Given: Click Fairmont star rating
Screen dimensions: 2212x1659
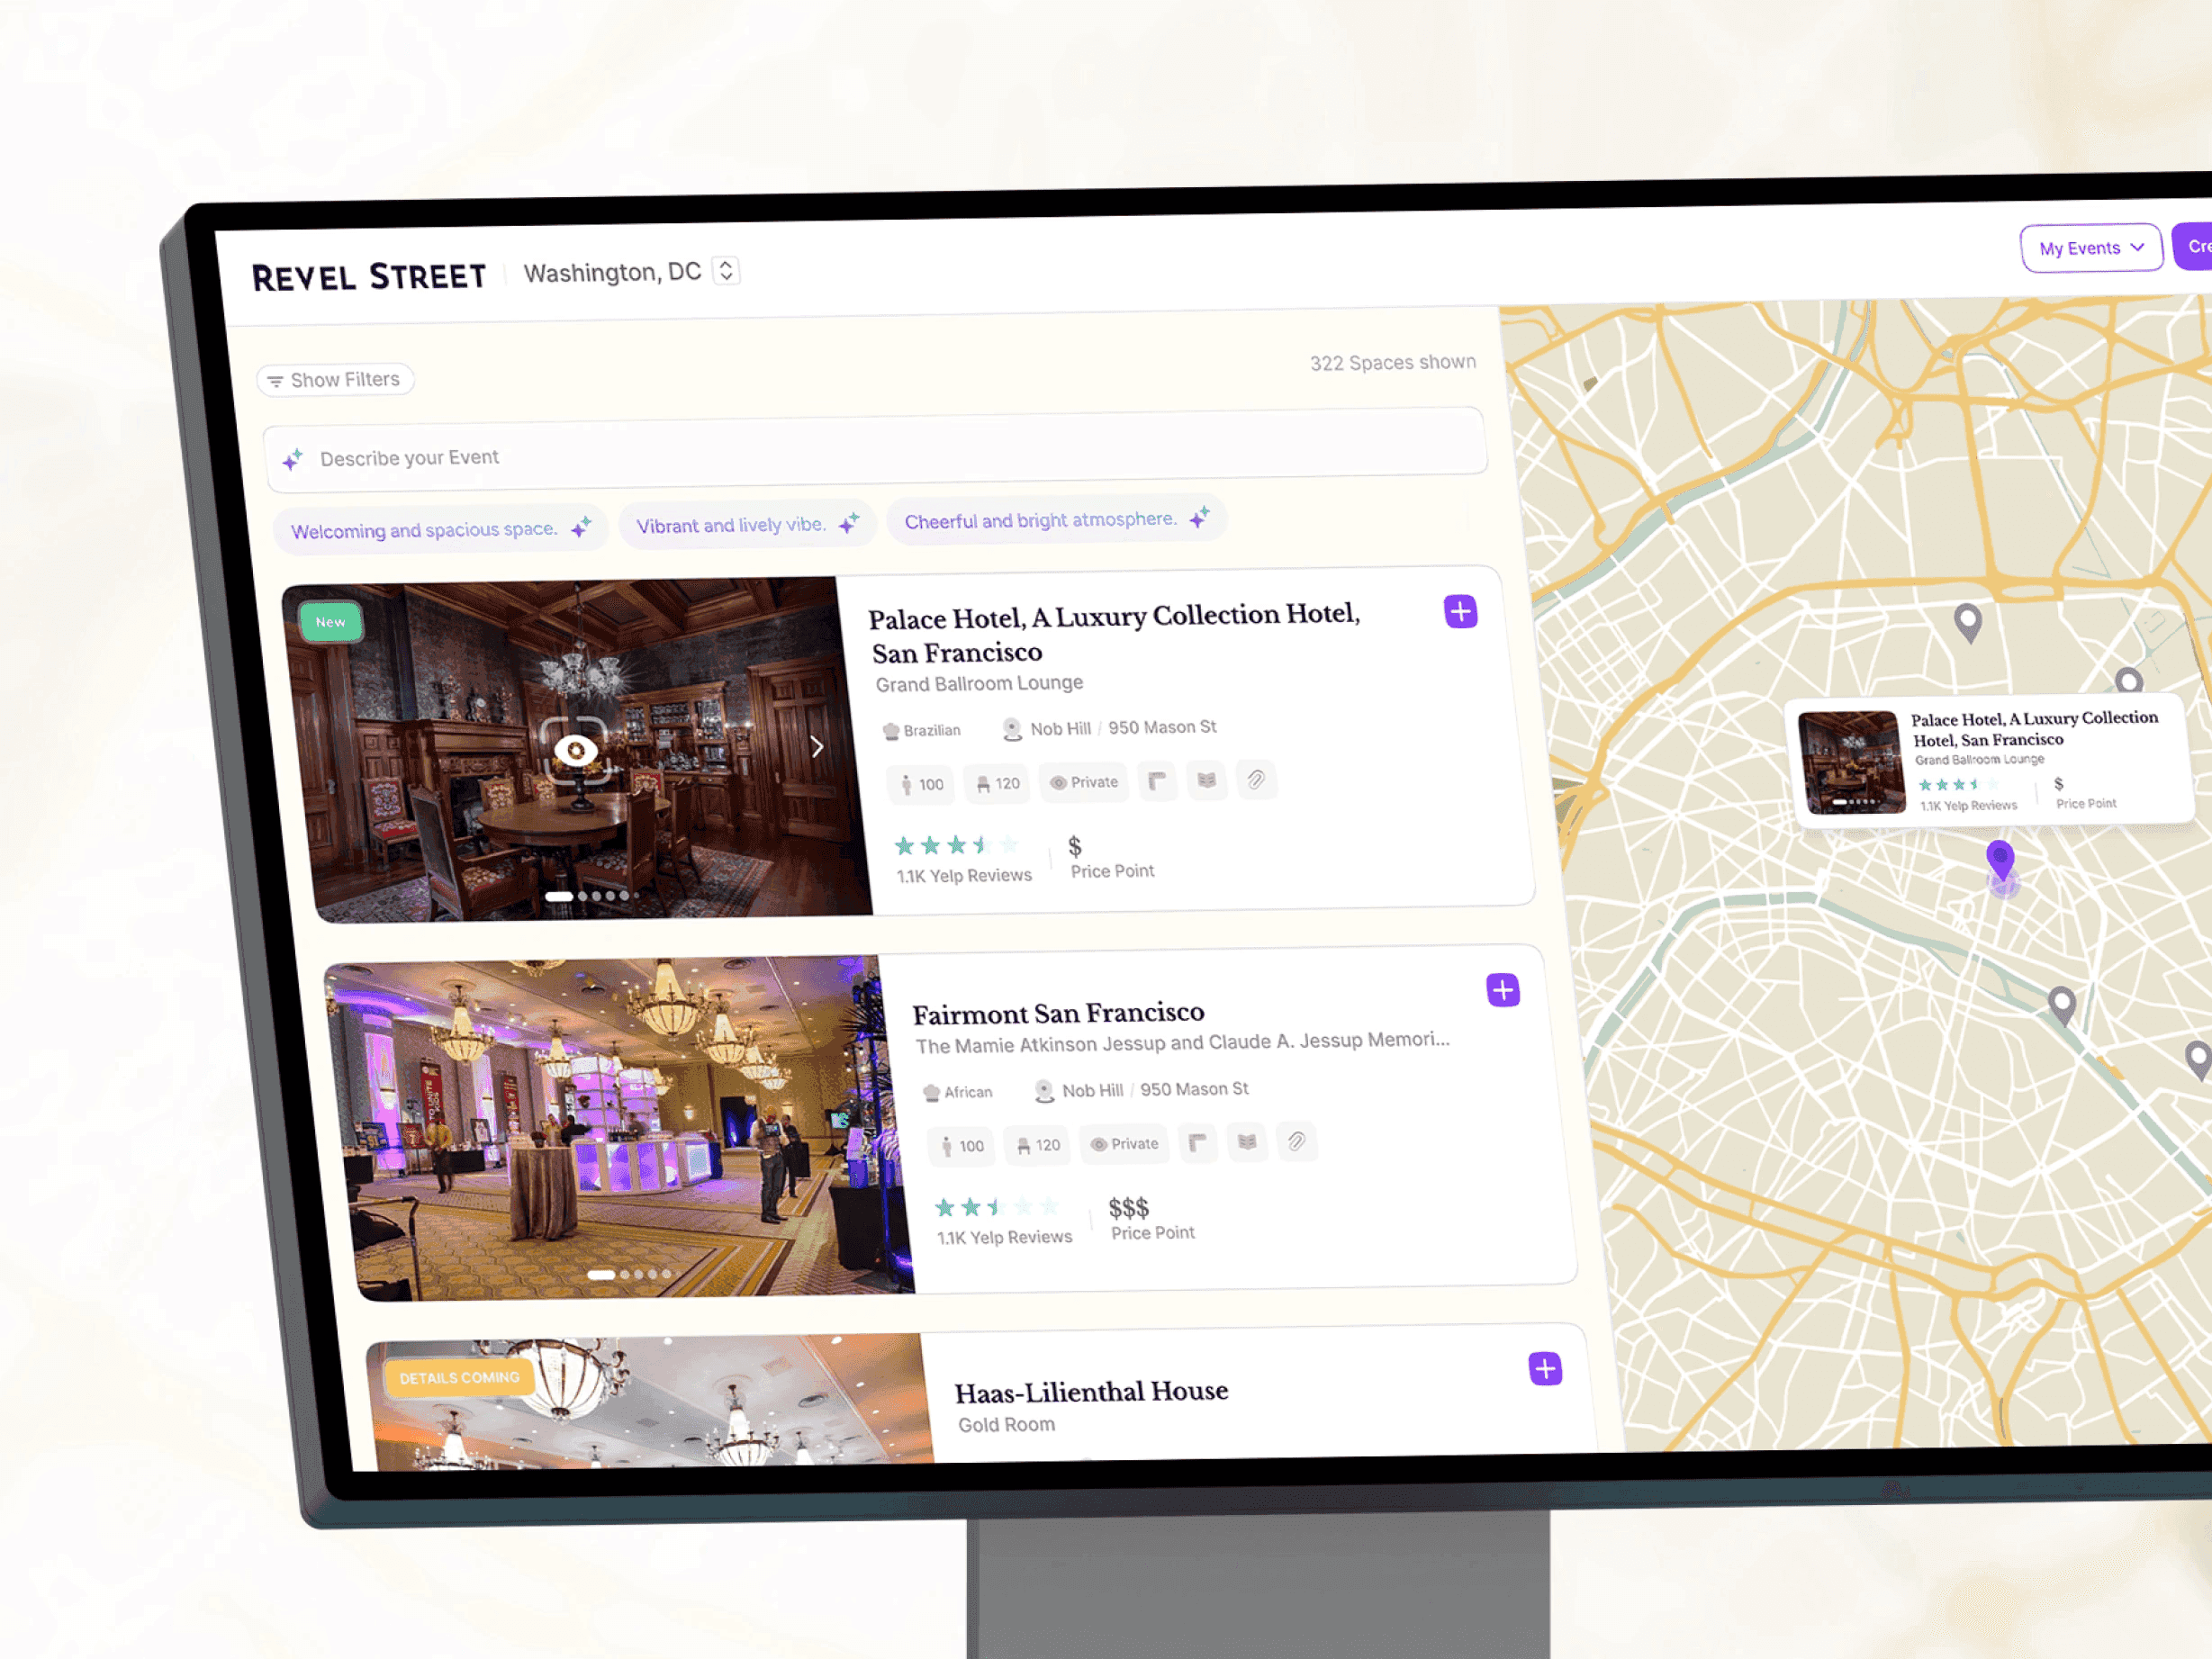Looking at the screenshot, I should pyautogui.click(x=996, y=1207).
